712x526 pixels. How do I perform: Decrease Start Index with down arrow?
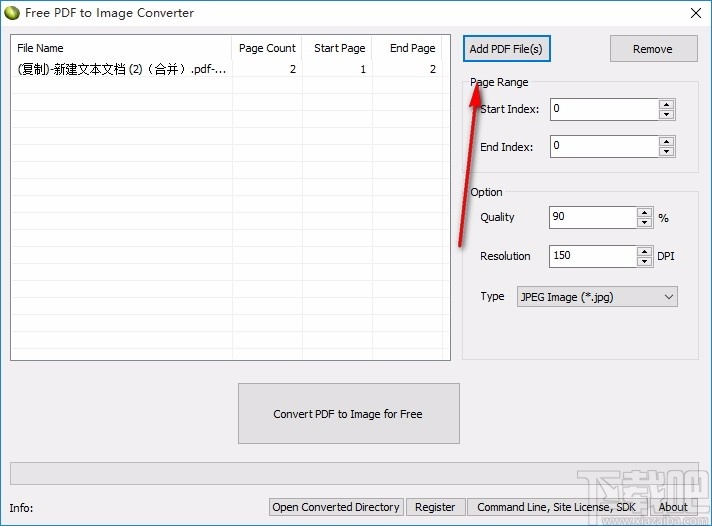coord(667,114)
